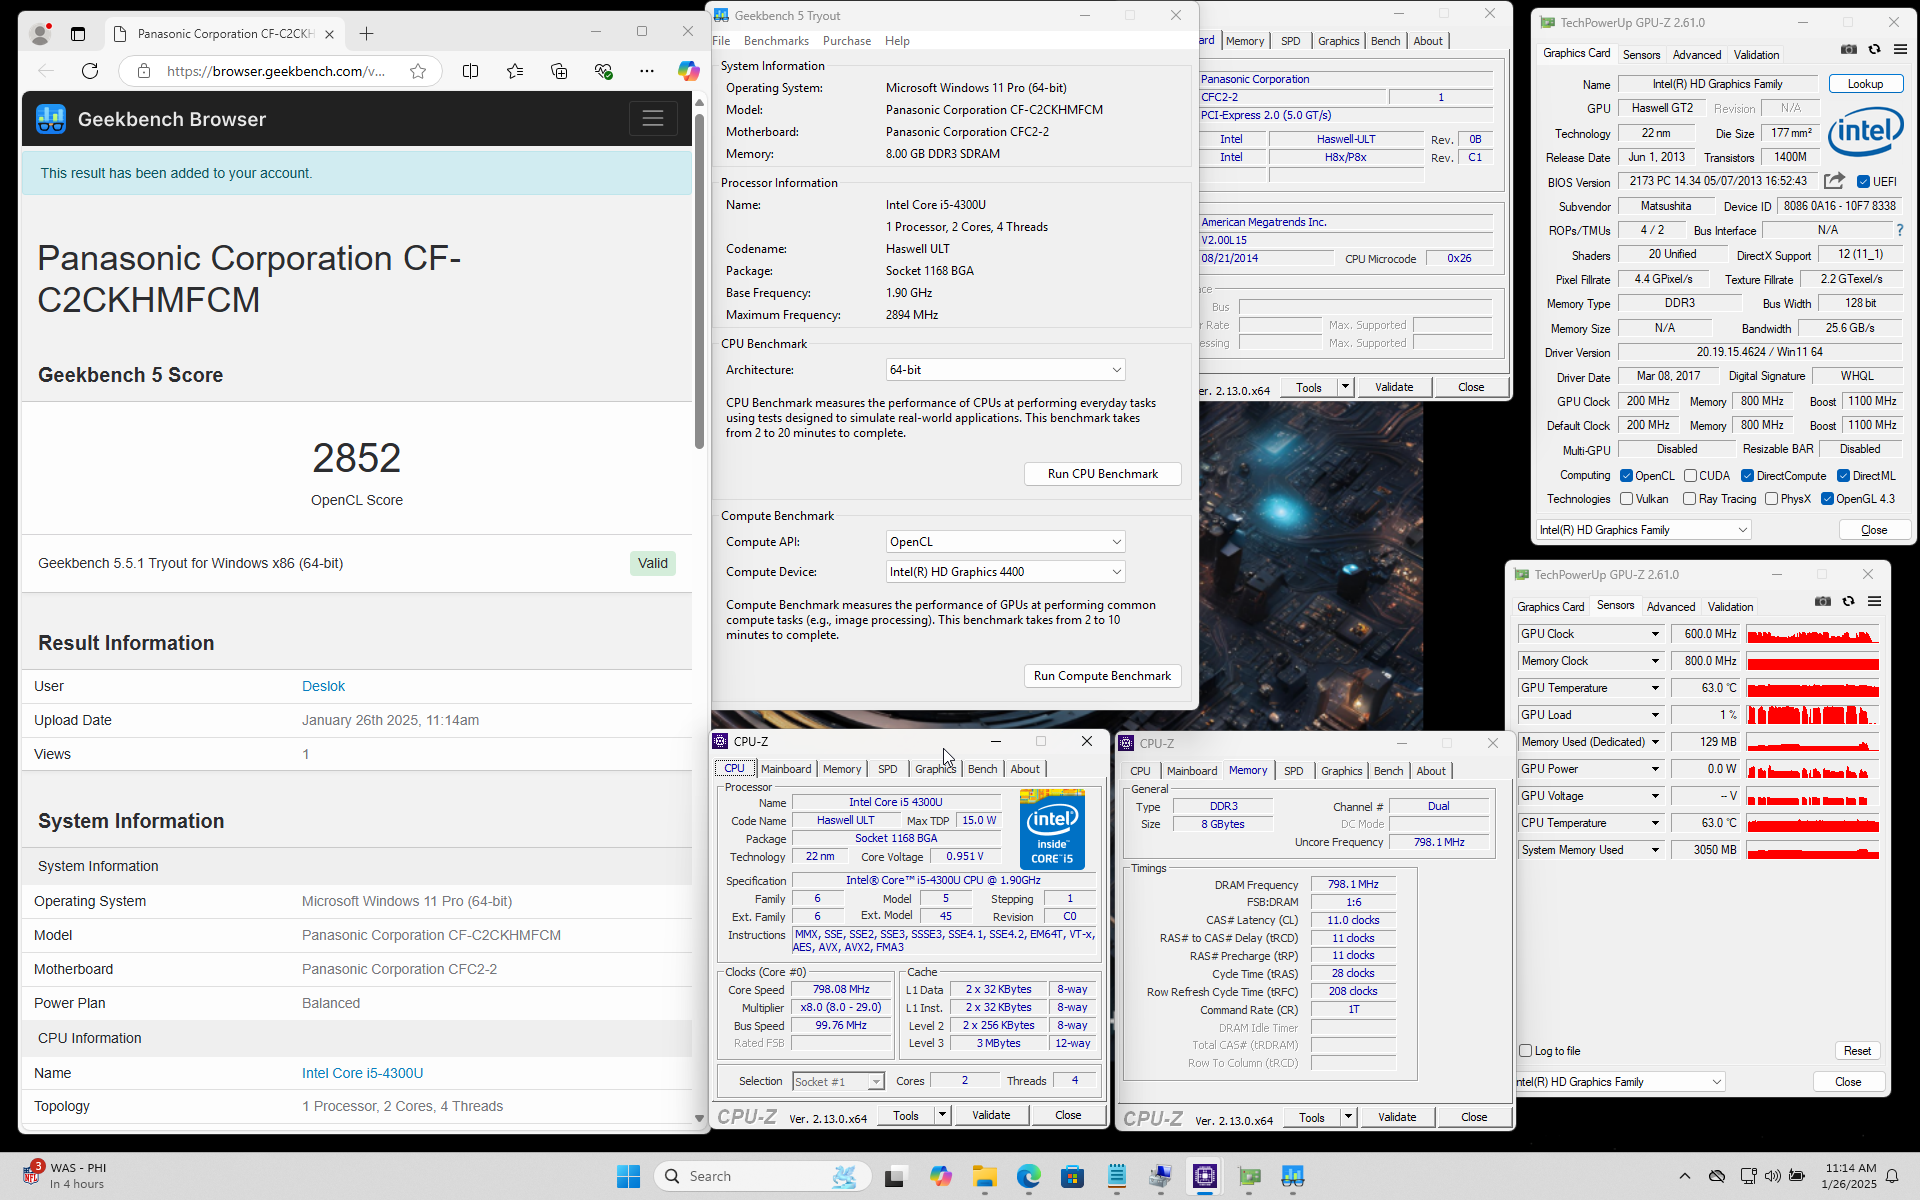Open Browser essentials heart icon
Image resolution: width=1920 pixels, height=1200 pixels.
[x=603, y=71]
